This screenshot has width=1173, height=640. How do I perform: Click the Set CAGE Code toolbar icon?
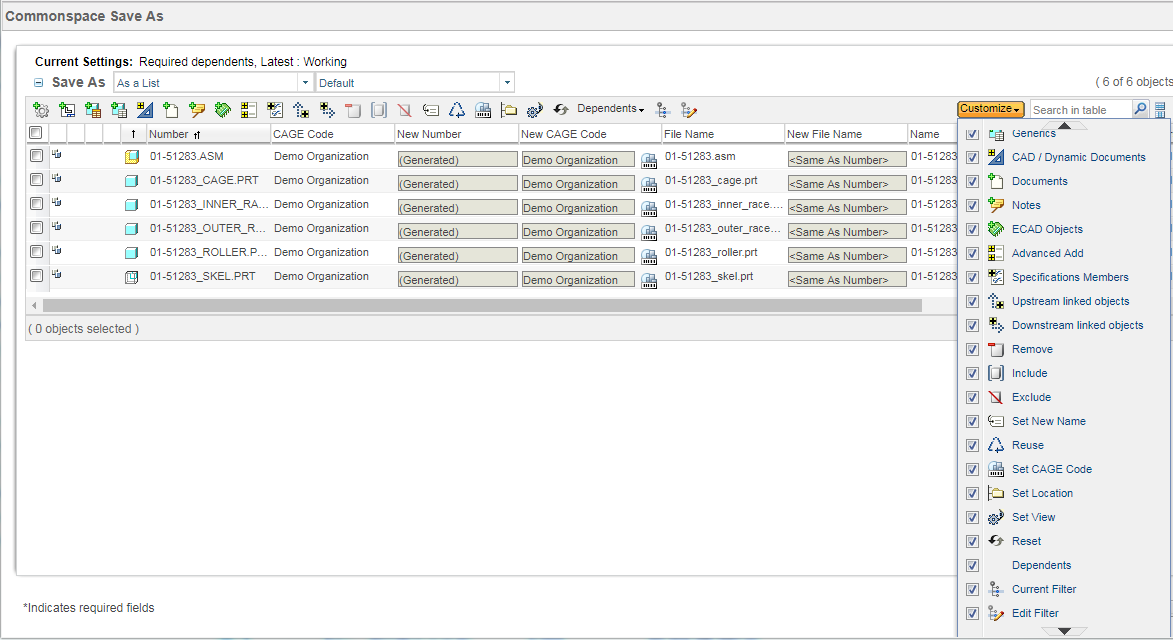[x=483, y=110]
